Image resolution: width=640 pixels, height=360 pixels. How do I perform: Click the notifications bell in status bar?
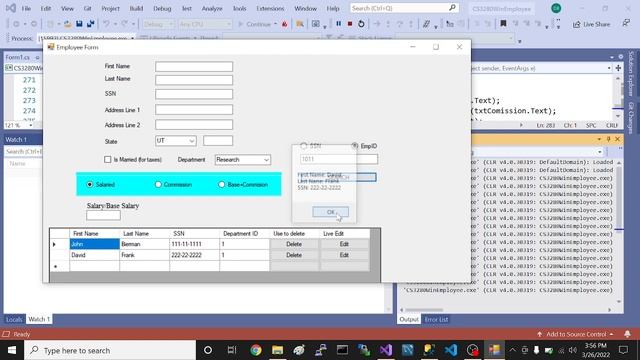[x=627, y=334]
